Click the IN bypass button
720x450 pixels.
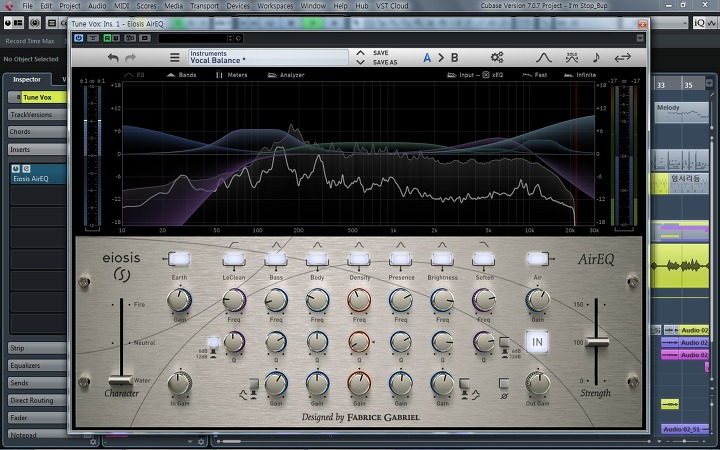[537, 342]
